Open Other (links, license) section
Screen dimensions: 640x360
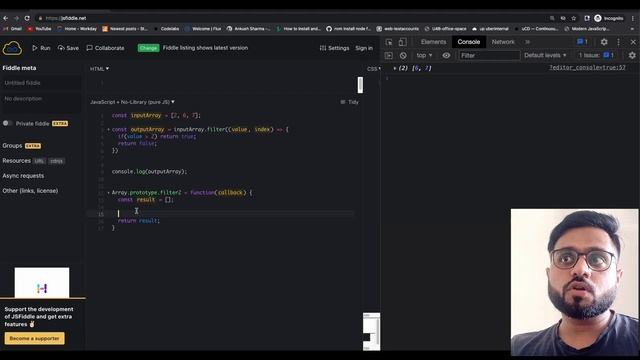(x=30, y=191)
